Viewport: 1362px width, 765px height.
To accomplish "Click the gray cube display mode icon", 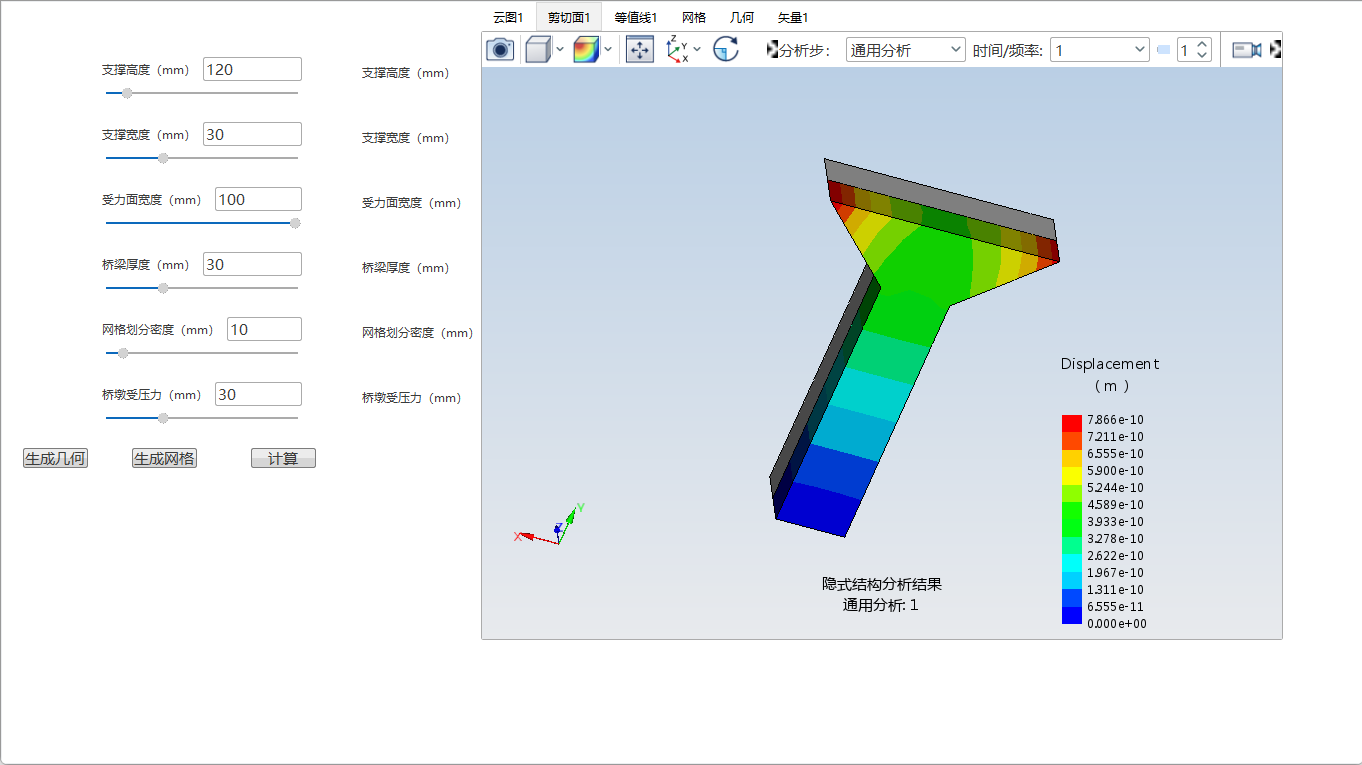I will click(x=538, y=49).
